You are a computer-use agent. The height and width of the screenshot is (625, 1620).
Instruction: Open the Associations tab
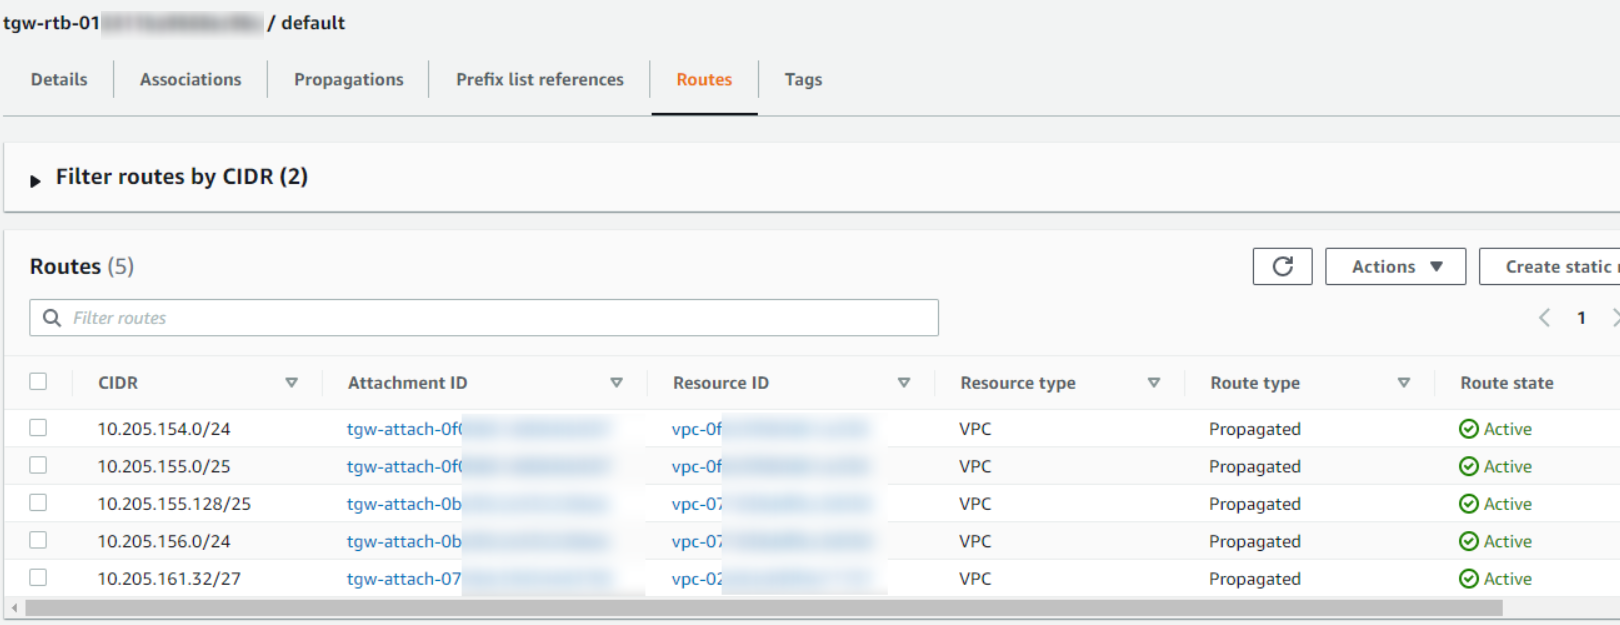pyautogui.click(x=190, y=80)
